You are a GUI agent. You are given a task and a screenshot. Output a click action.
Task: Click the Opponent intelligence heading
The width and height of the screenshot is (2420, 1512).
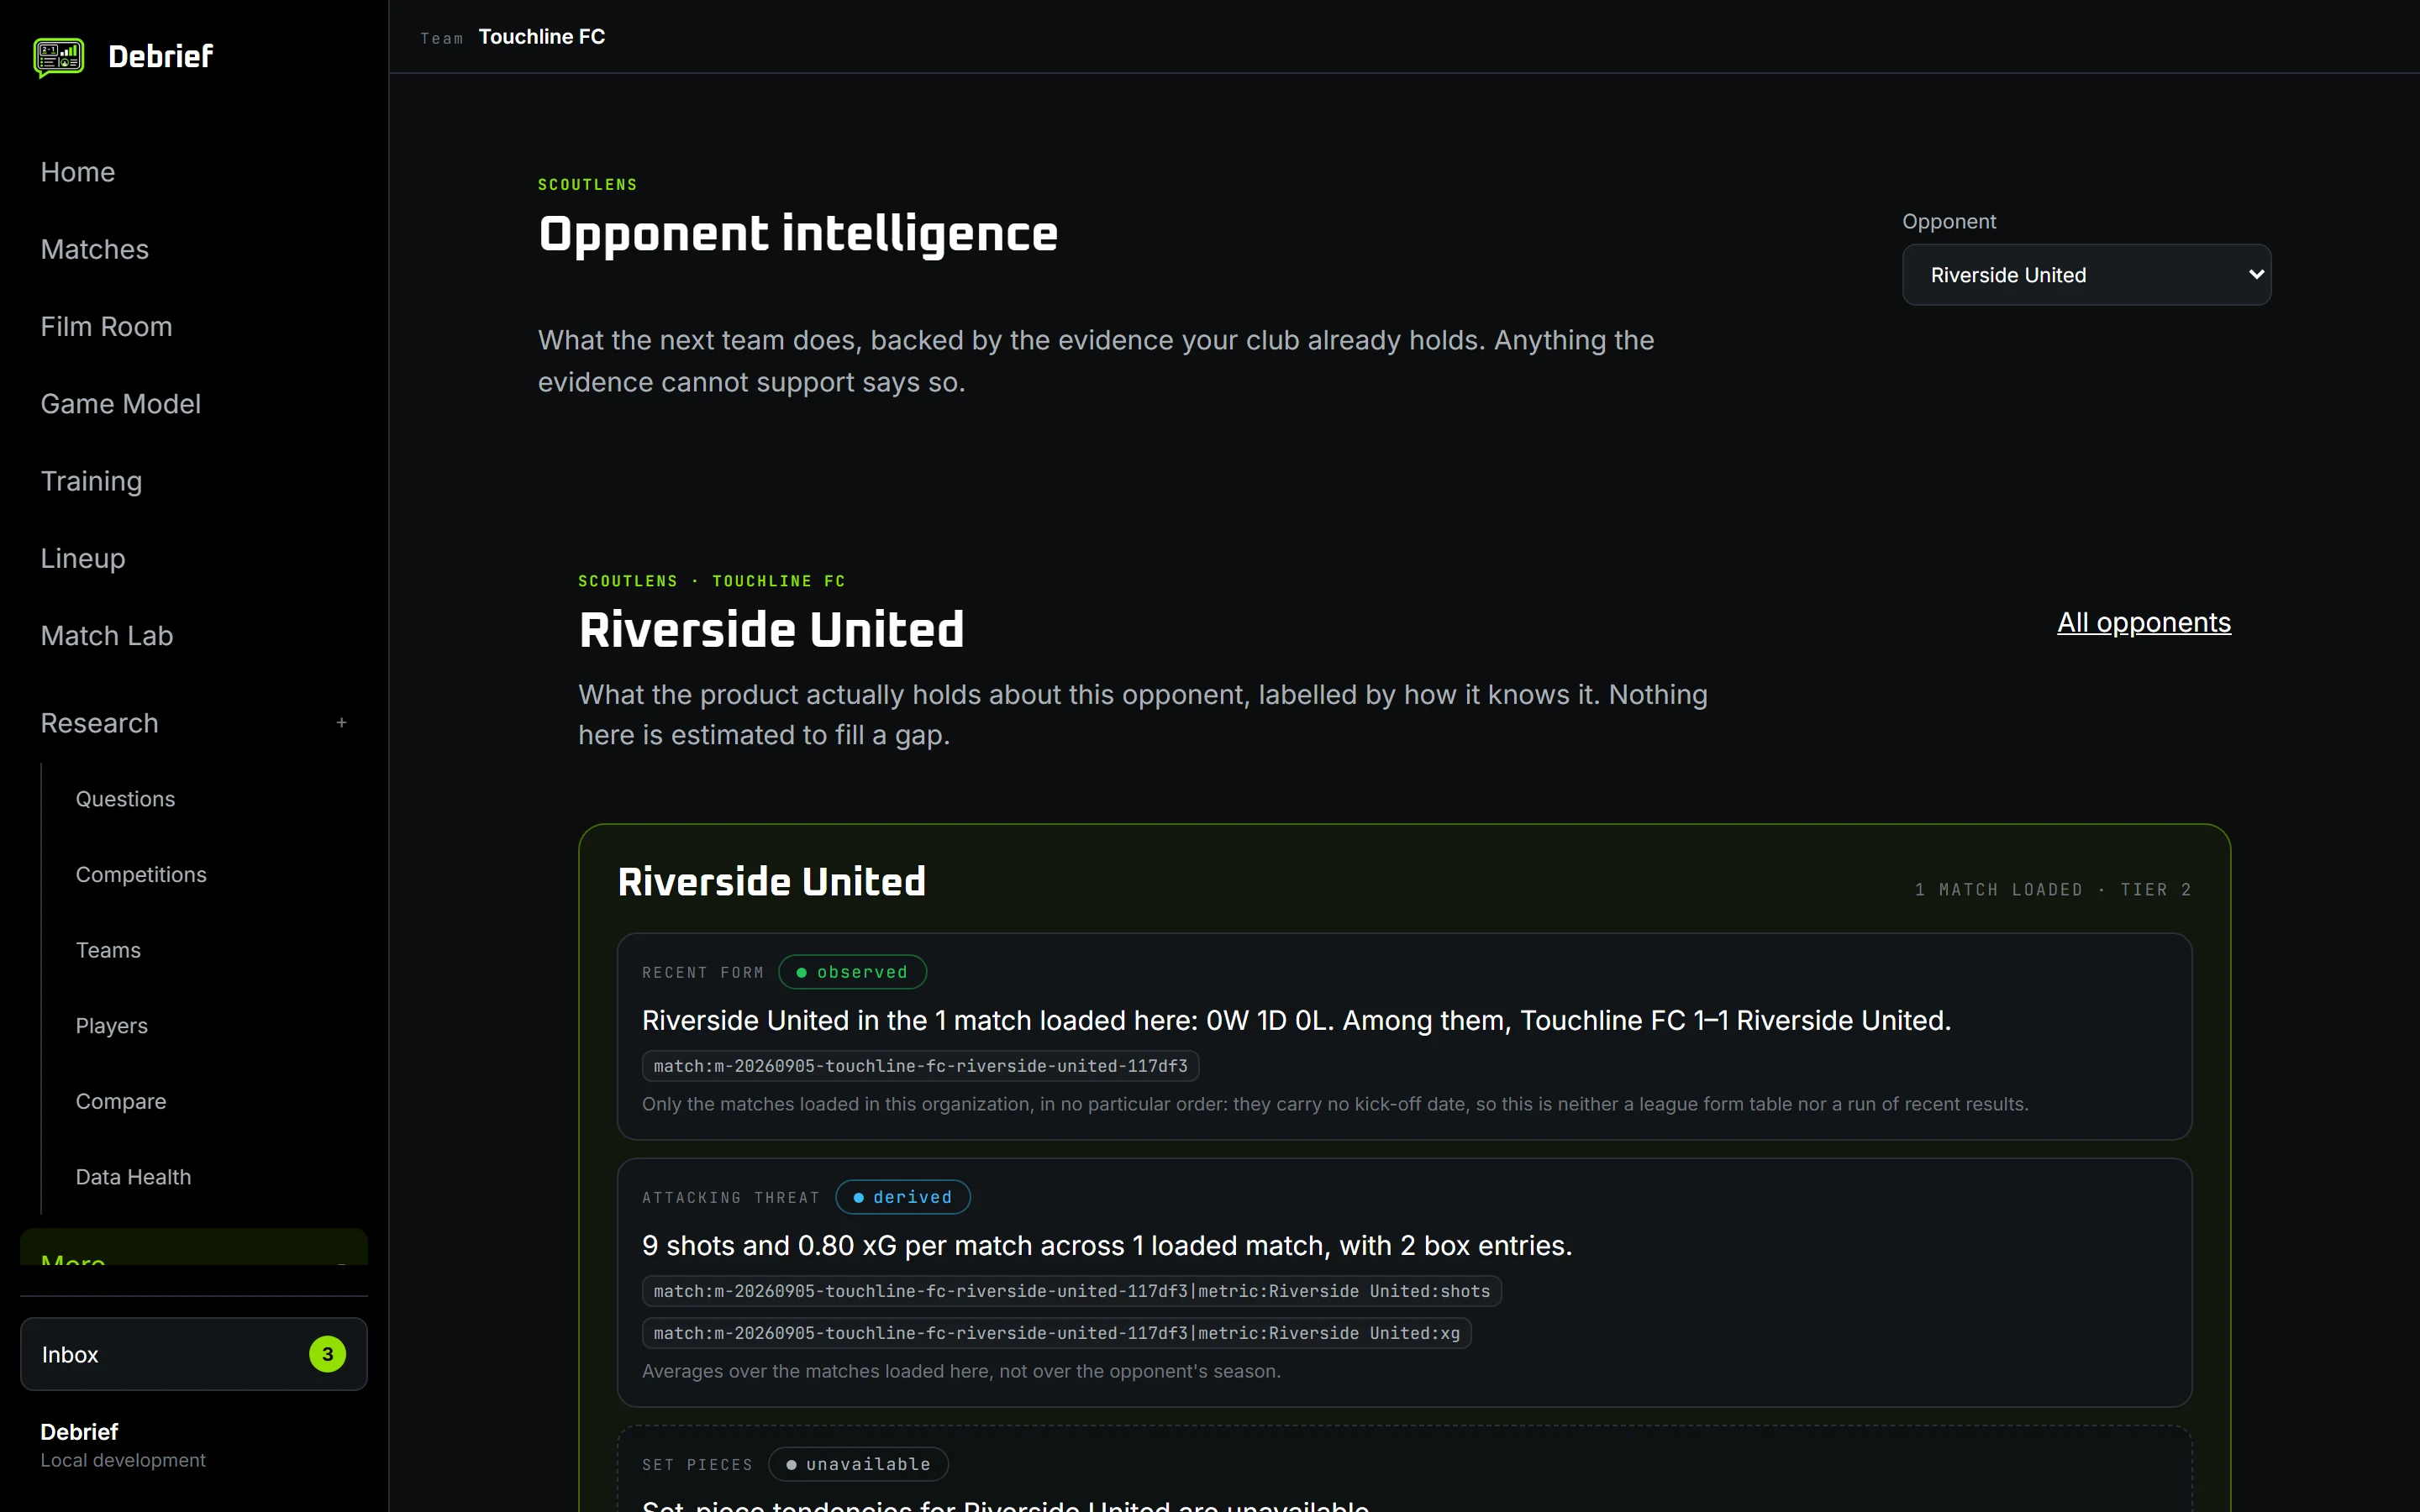point(798,234)
